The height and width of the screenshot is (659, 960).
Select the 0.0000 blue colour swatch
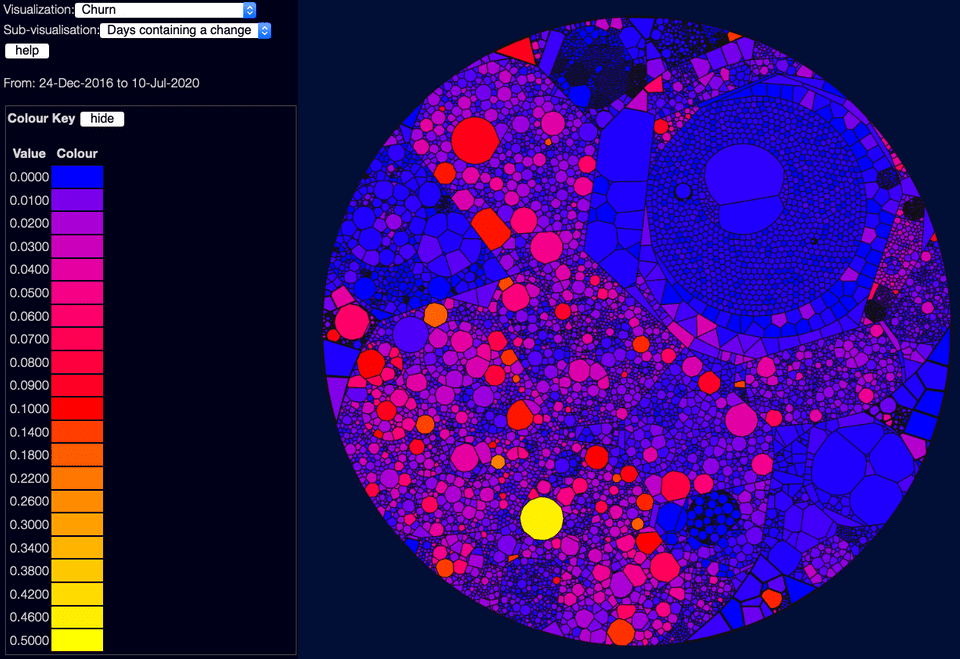pyautogui.click(x=77, y=177)
